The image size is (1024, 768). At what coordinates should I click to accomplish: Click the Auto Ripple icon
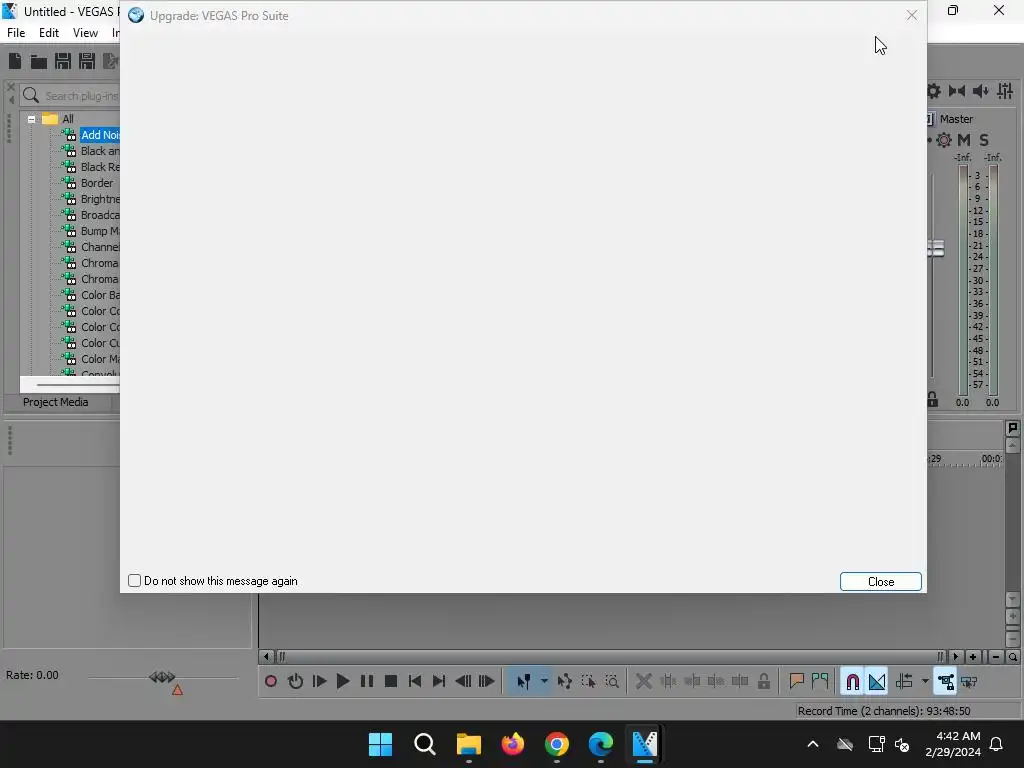click(904, 682)
